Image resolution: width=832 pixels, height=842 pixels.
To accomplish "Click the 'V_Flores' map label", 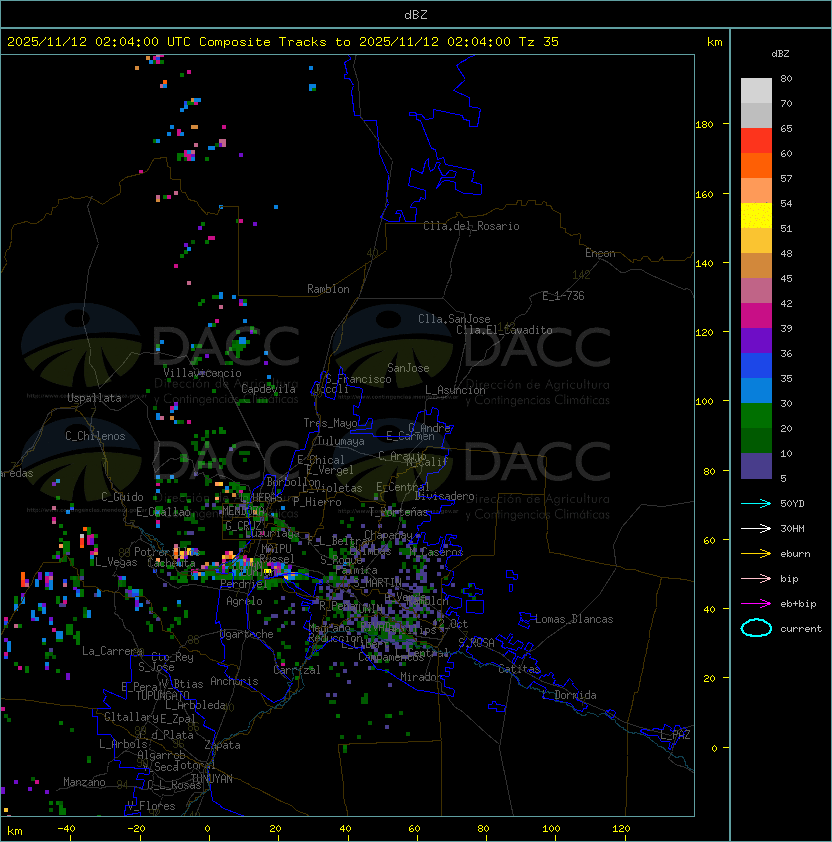I will point(151,806).
